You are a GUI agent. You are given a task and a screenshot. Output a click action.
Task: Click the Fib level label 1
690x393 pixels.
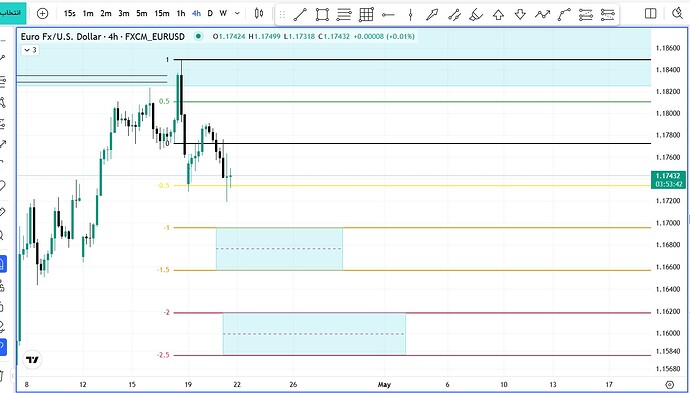pos(167,59)
